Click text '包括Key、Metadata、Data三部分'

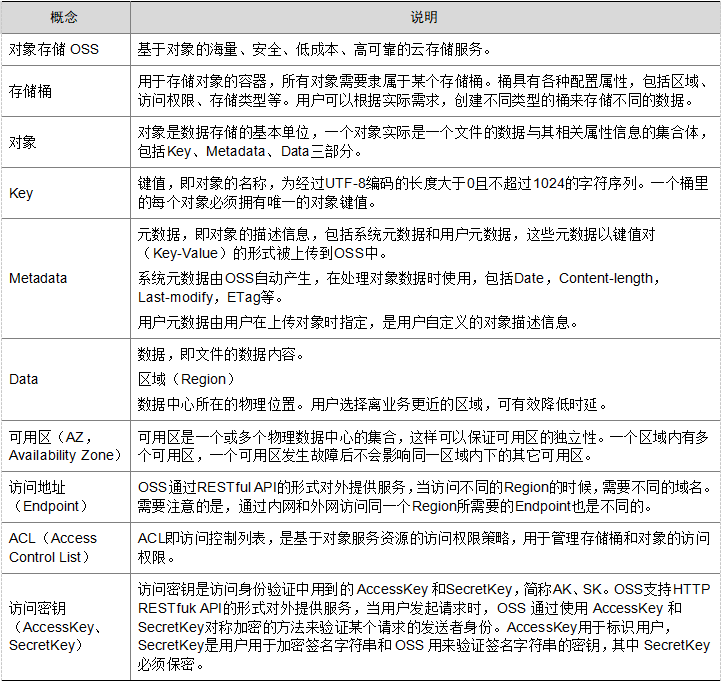click(x=245, y=151)
